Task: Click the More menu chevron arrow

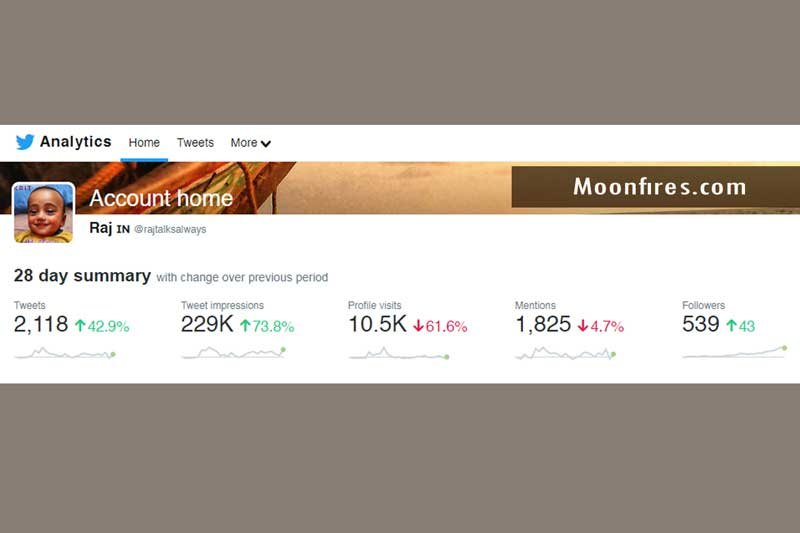Action: pos(266,144)
